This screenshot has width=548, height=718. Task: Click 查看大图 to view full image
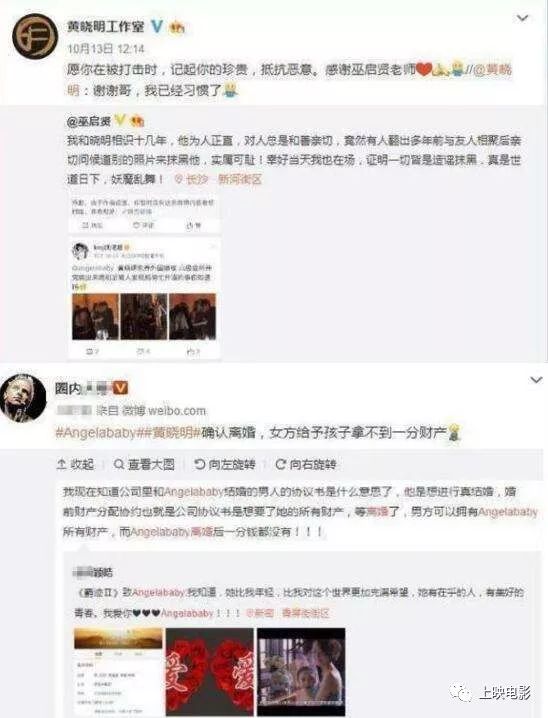[x=144, y=464]
